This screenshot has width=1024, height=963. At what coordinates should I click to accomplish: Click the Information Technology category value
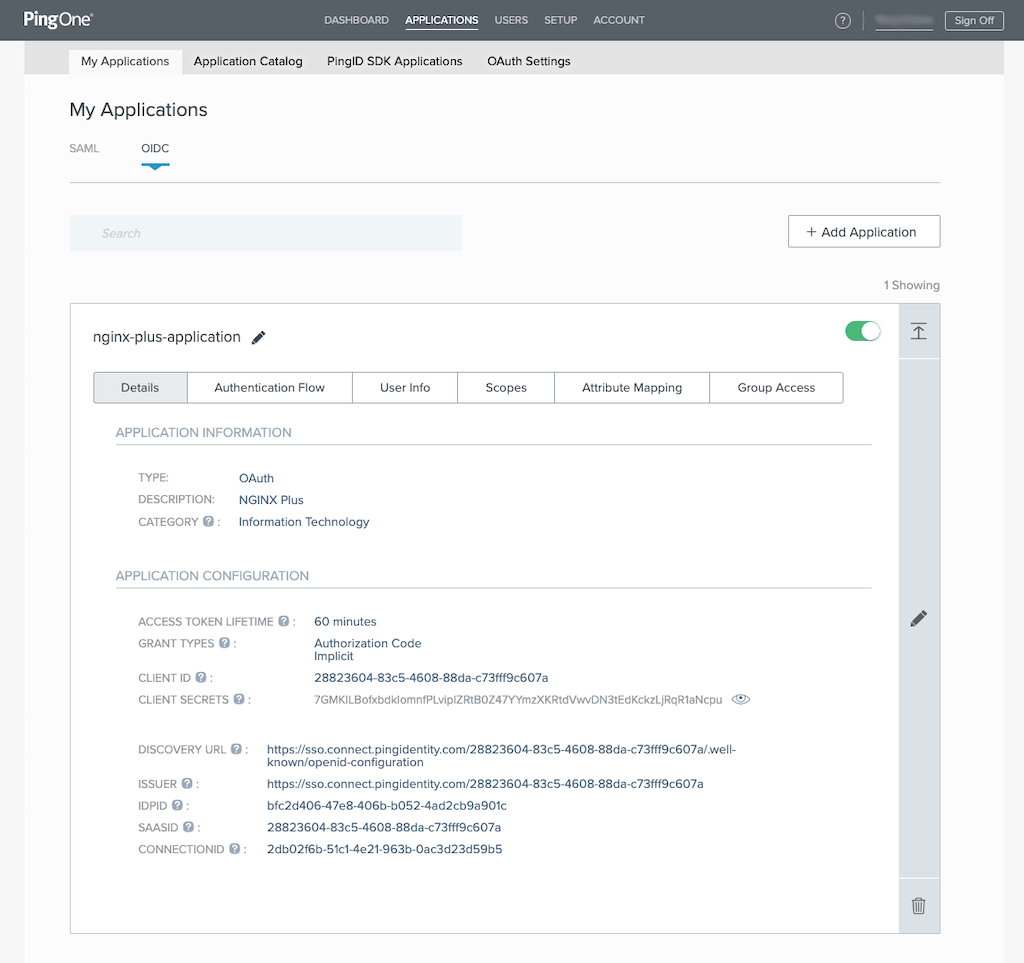point(304,522)
